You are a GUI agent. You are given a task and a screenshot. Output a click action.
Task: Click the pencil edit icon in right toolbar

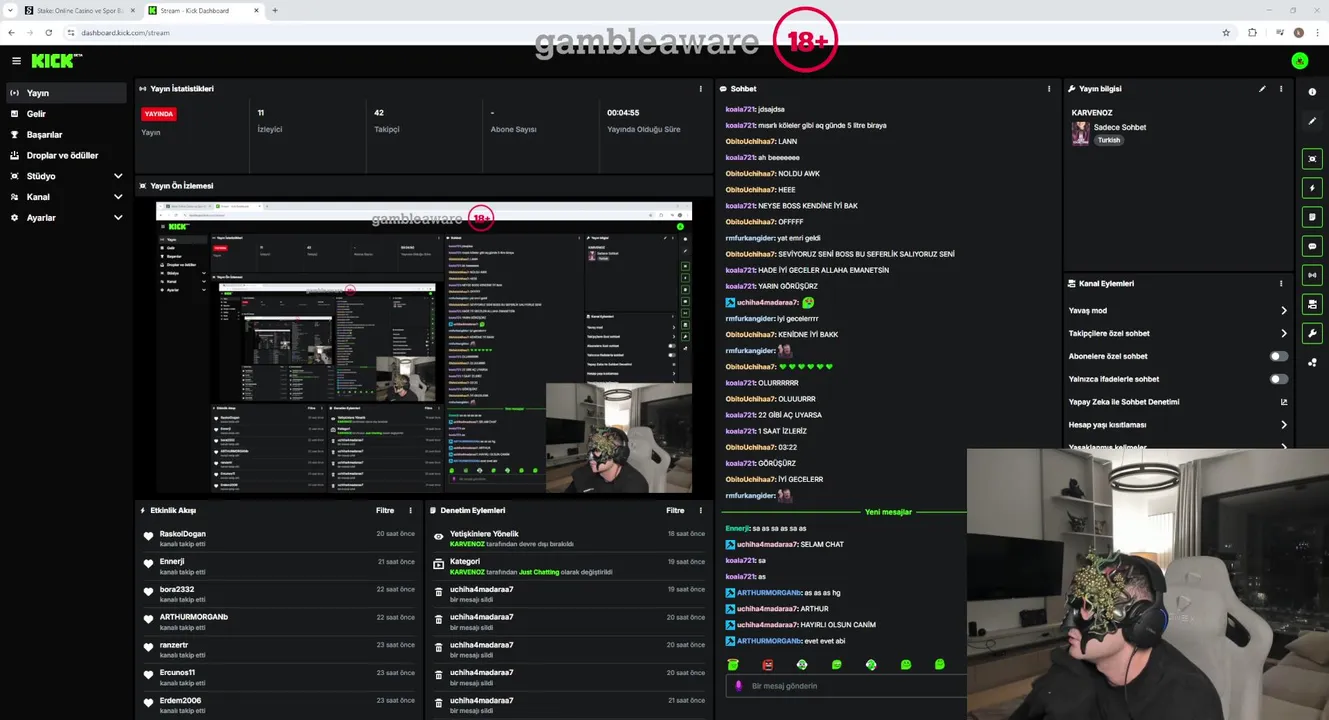click(x=1312, y=121)
